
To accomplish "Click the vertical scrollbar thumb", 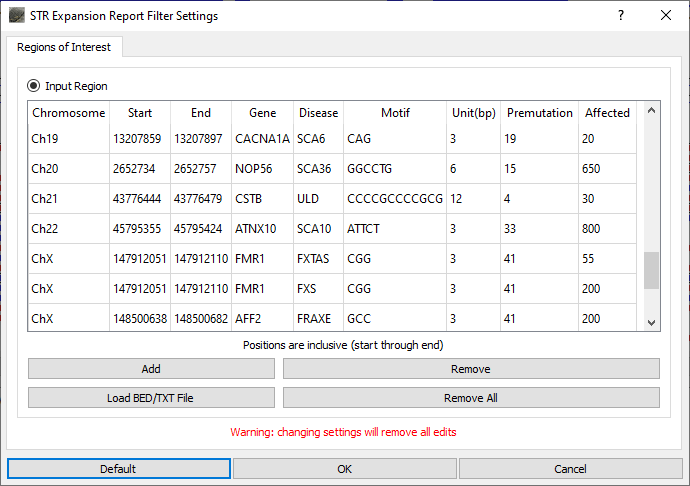I will coord(652,270).
